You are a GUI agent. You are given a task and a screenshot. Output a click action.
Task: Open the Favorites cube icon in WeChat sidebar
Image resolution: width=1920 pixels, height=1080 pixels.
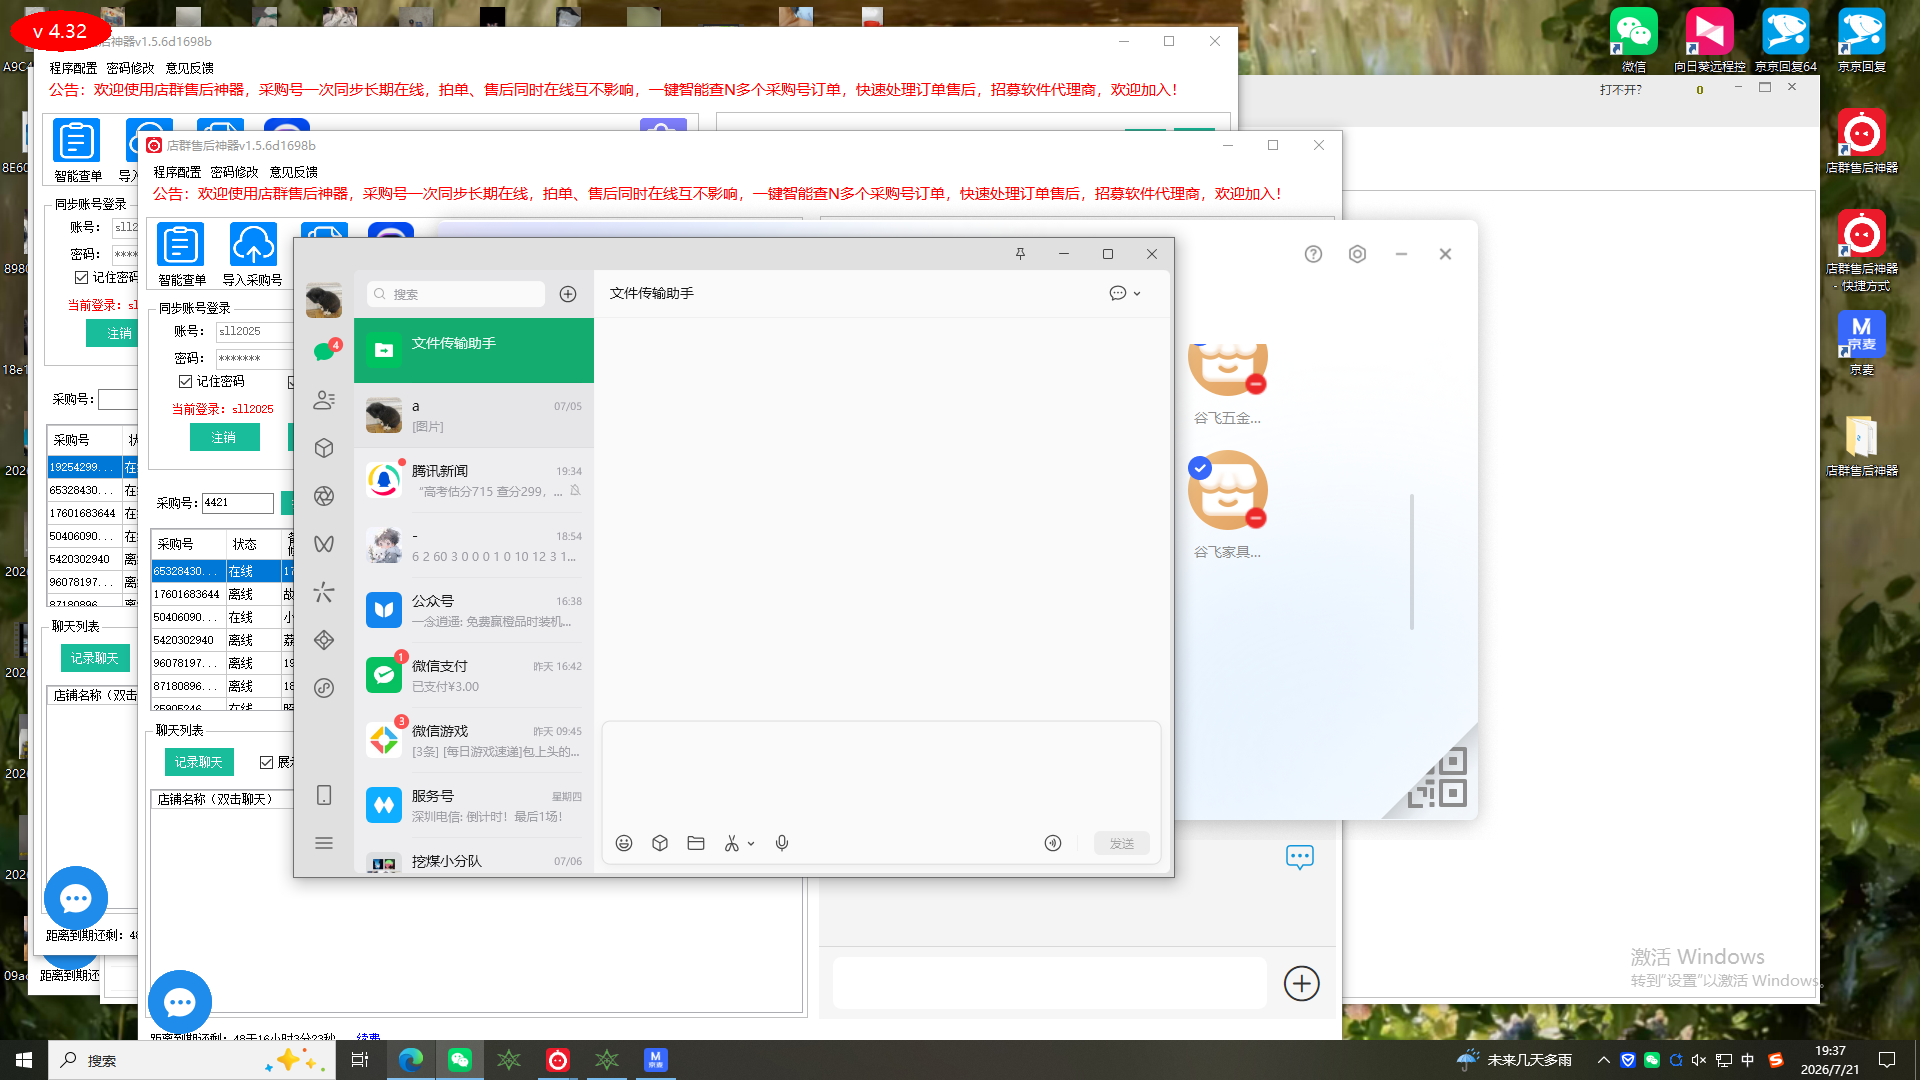324,448
